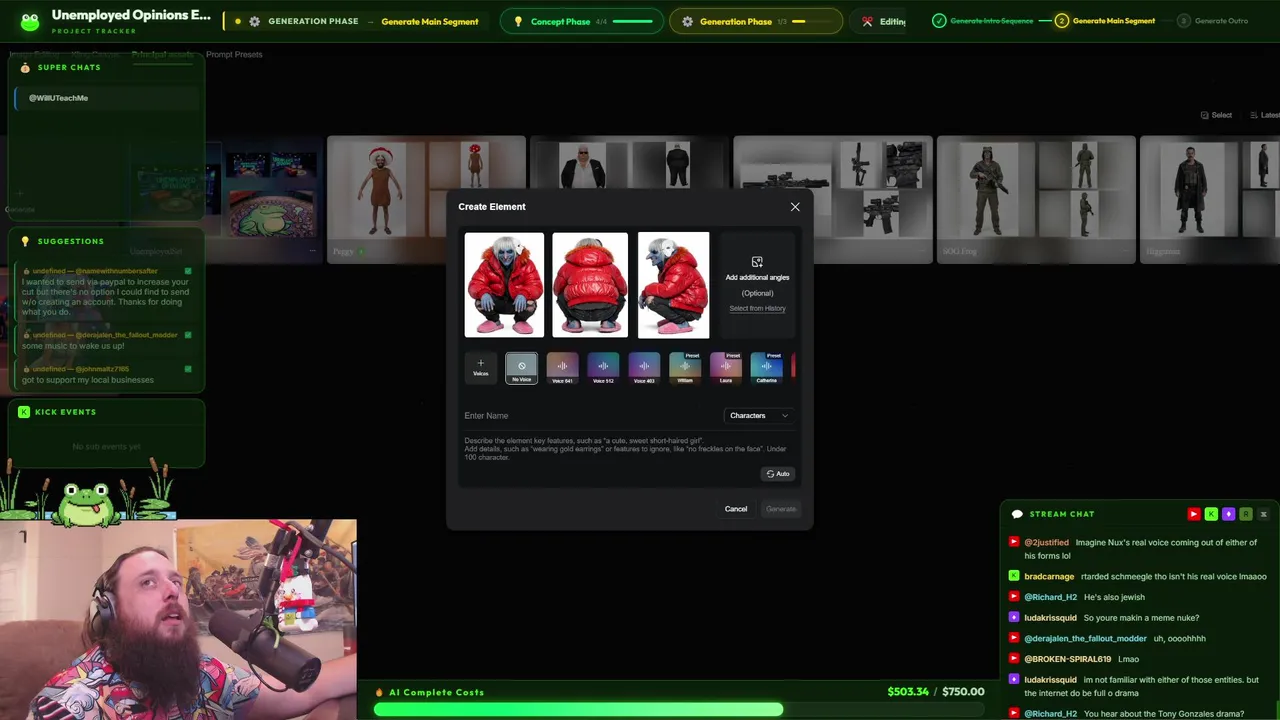Click the Editing scissors icon
The image size is (1280, 720).
coord(867,21)
